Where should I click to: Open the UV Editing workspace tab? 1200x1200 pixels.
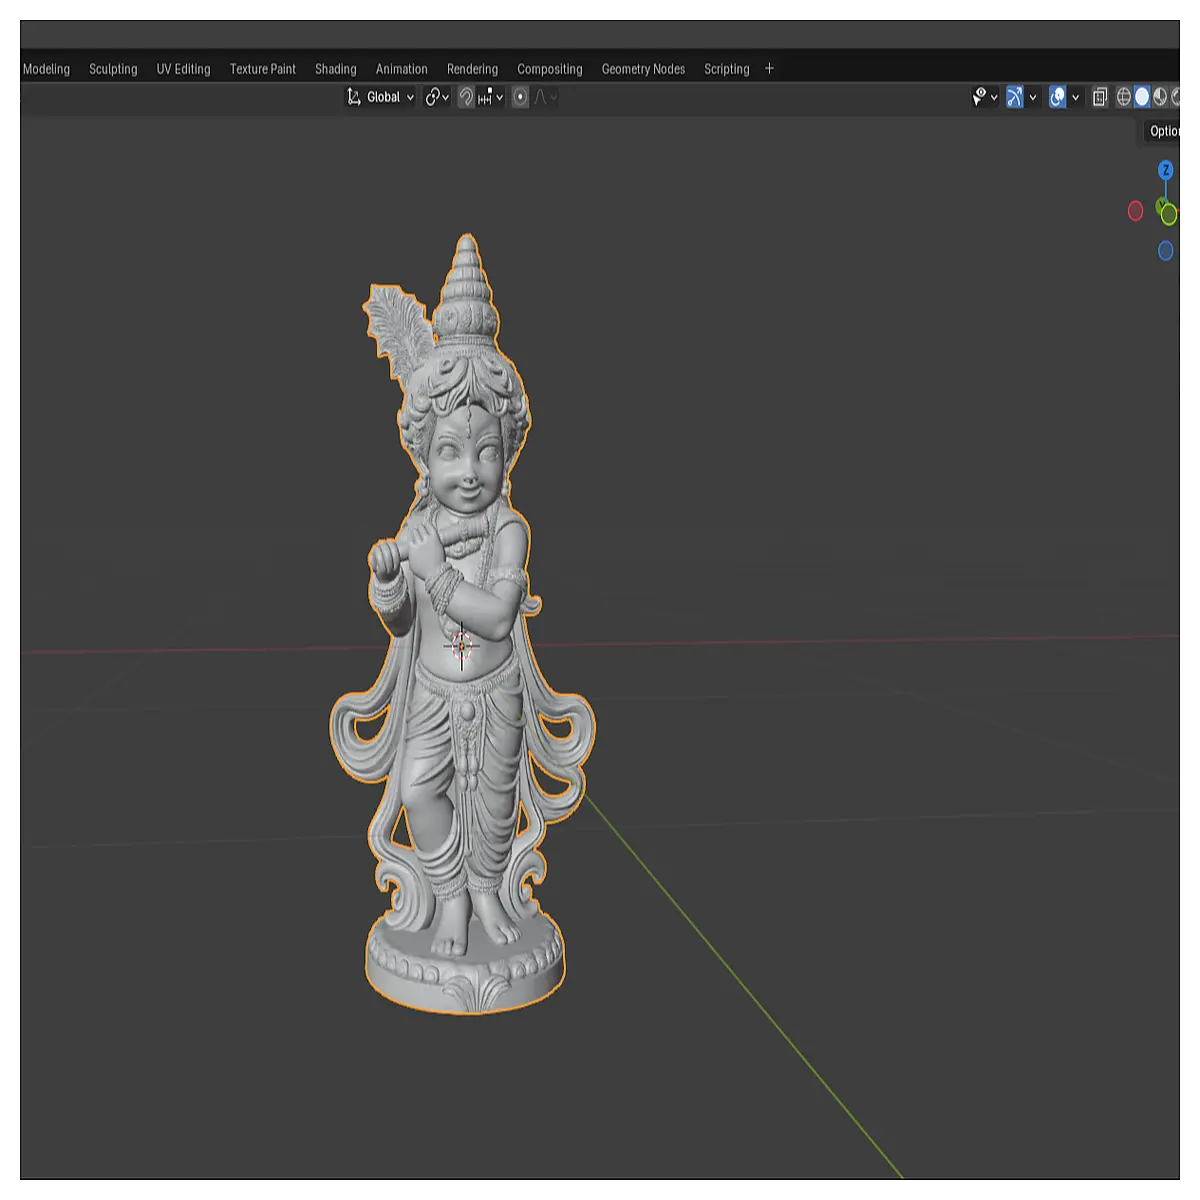[184, 69]
